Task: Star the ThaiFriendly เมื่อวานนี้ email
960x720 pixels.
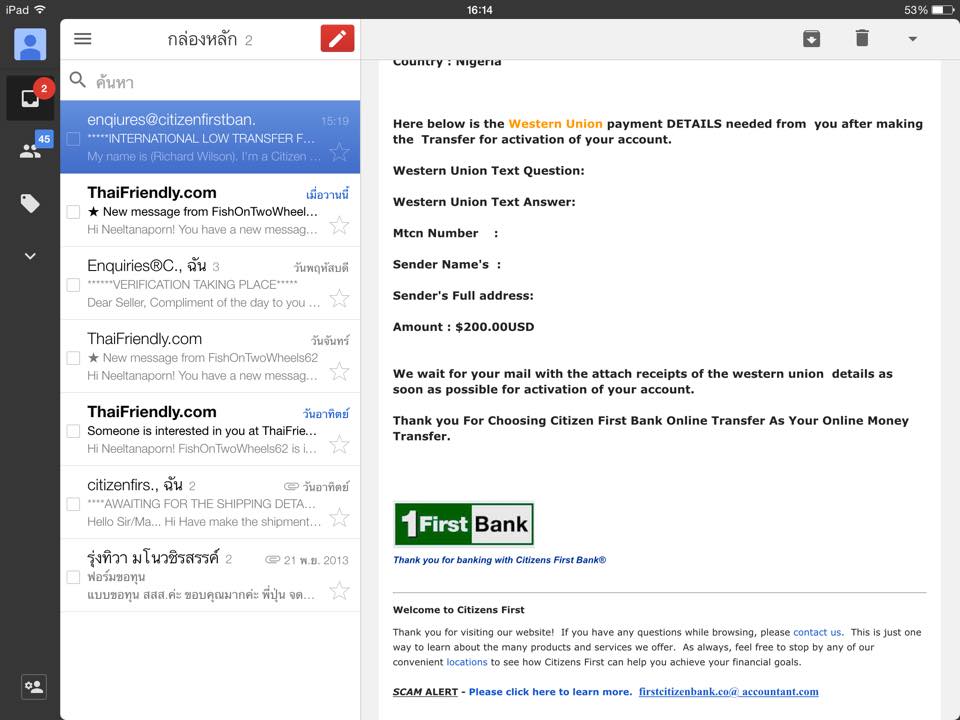Action: pyautogui.click(x=339, y=225)
